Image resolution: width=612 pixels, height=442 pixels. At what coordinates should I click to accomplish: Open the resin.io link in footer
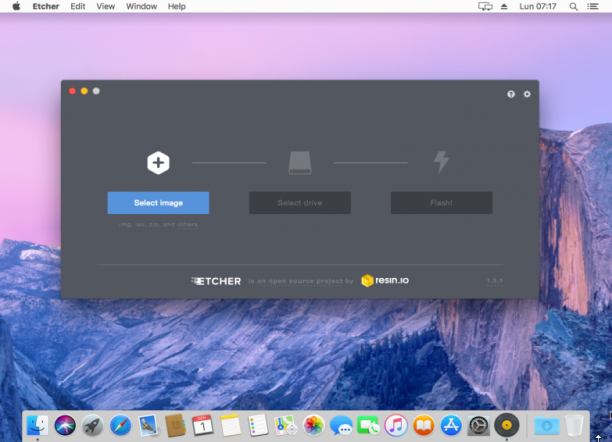point(385,280)
